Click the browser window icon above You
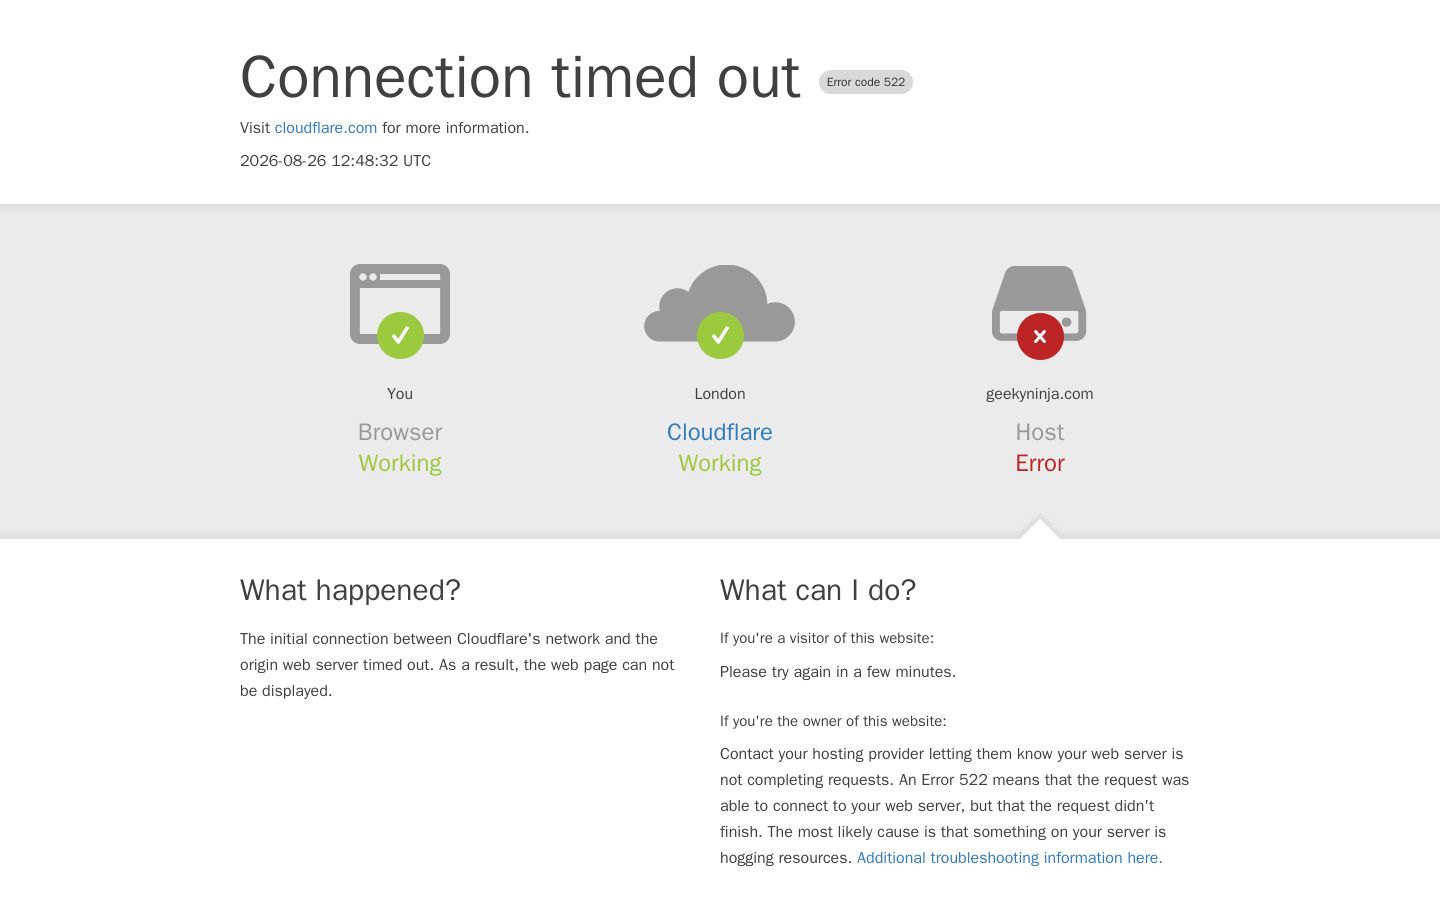1440x900 pixels. tap(400, 304)
